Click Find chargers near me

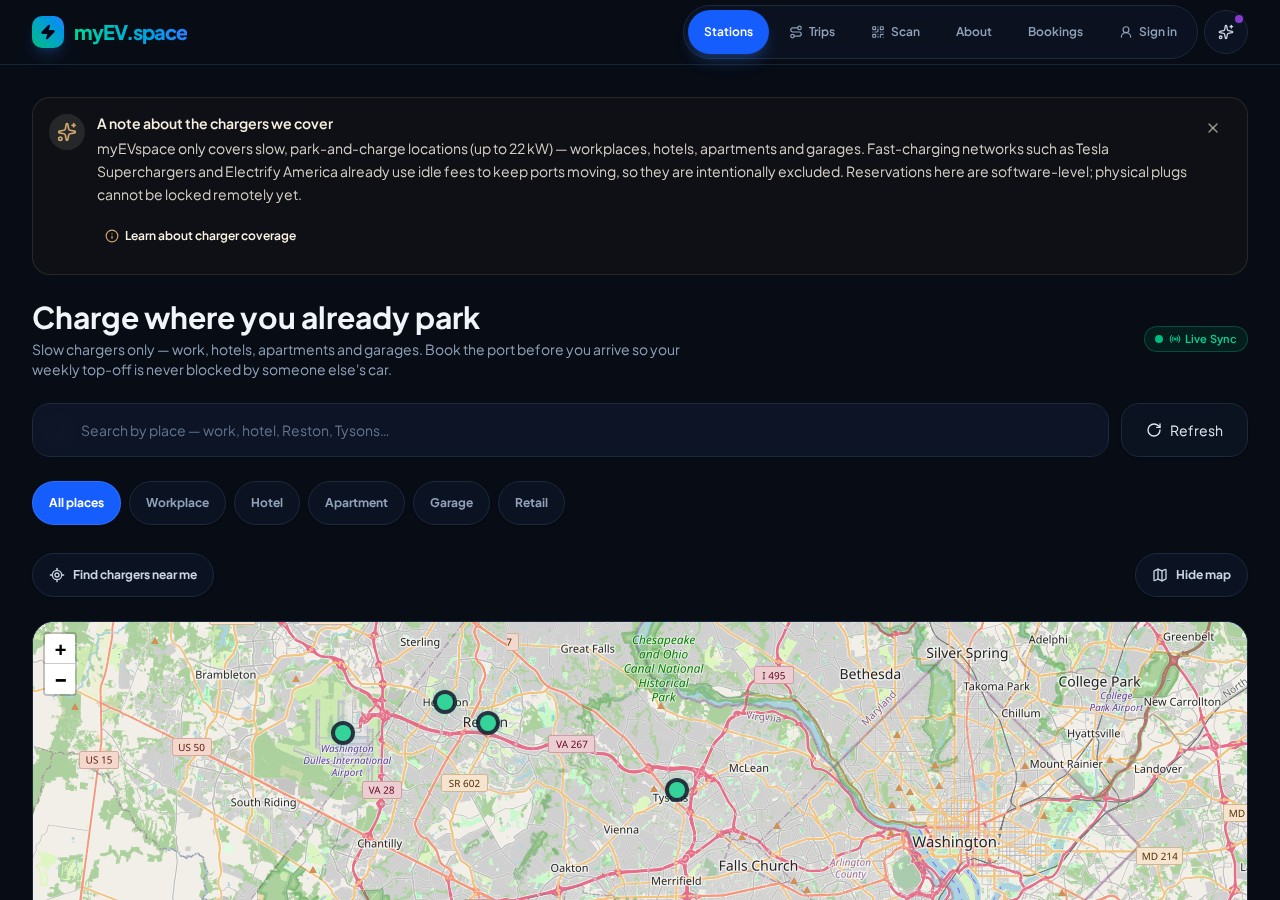pos(123,575)
